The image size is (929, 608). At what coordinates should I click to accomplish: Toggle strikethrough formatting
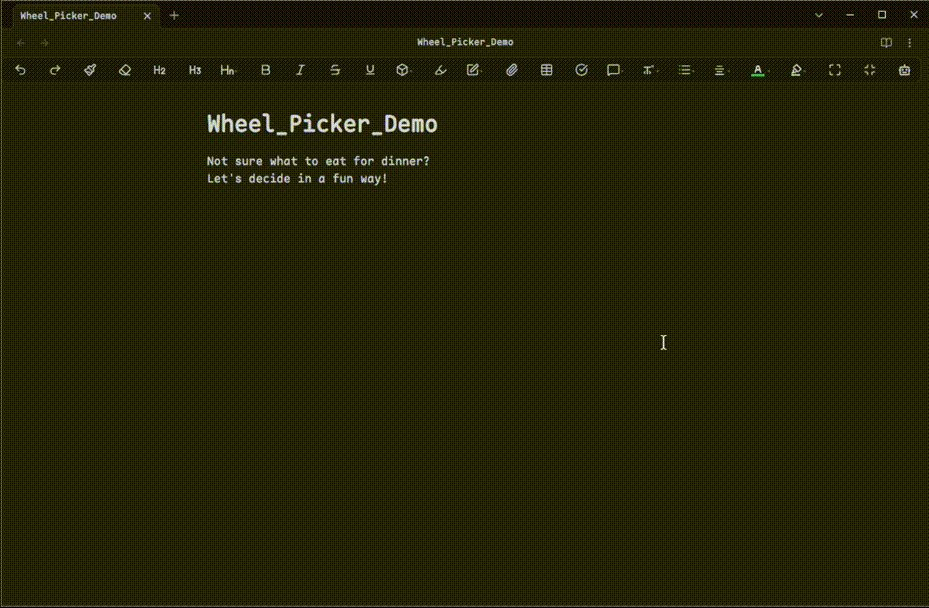[x=335, y=70]
